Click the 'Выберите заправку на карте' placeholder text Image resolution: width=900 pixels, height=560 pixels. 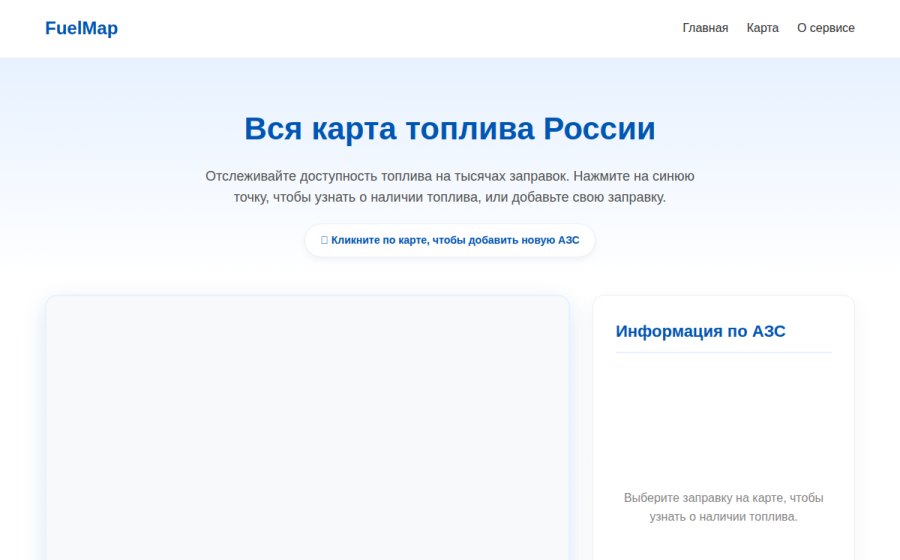[723, 507]
